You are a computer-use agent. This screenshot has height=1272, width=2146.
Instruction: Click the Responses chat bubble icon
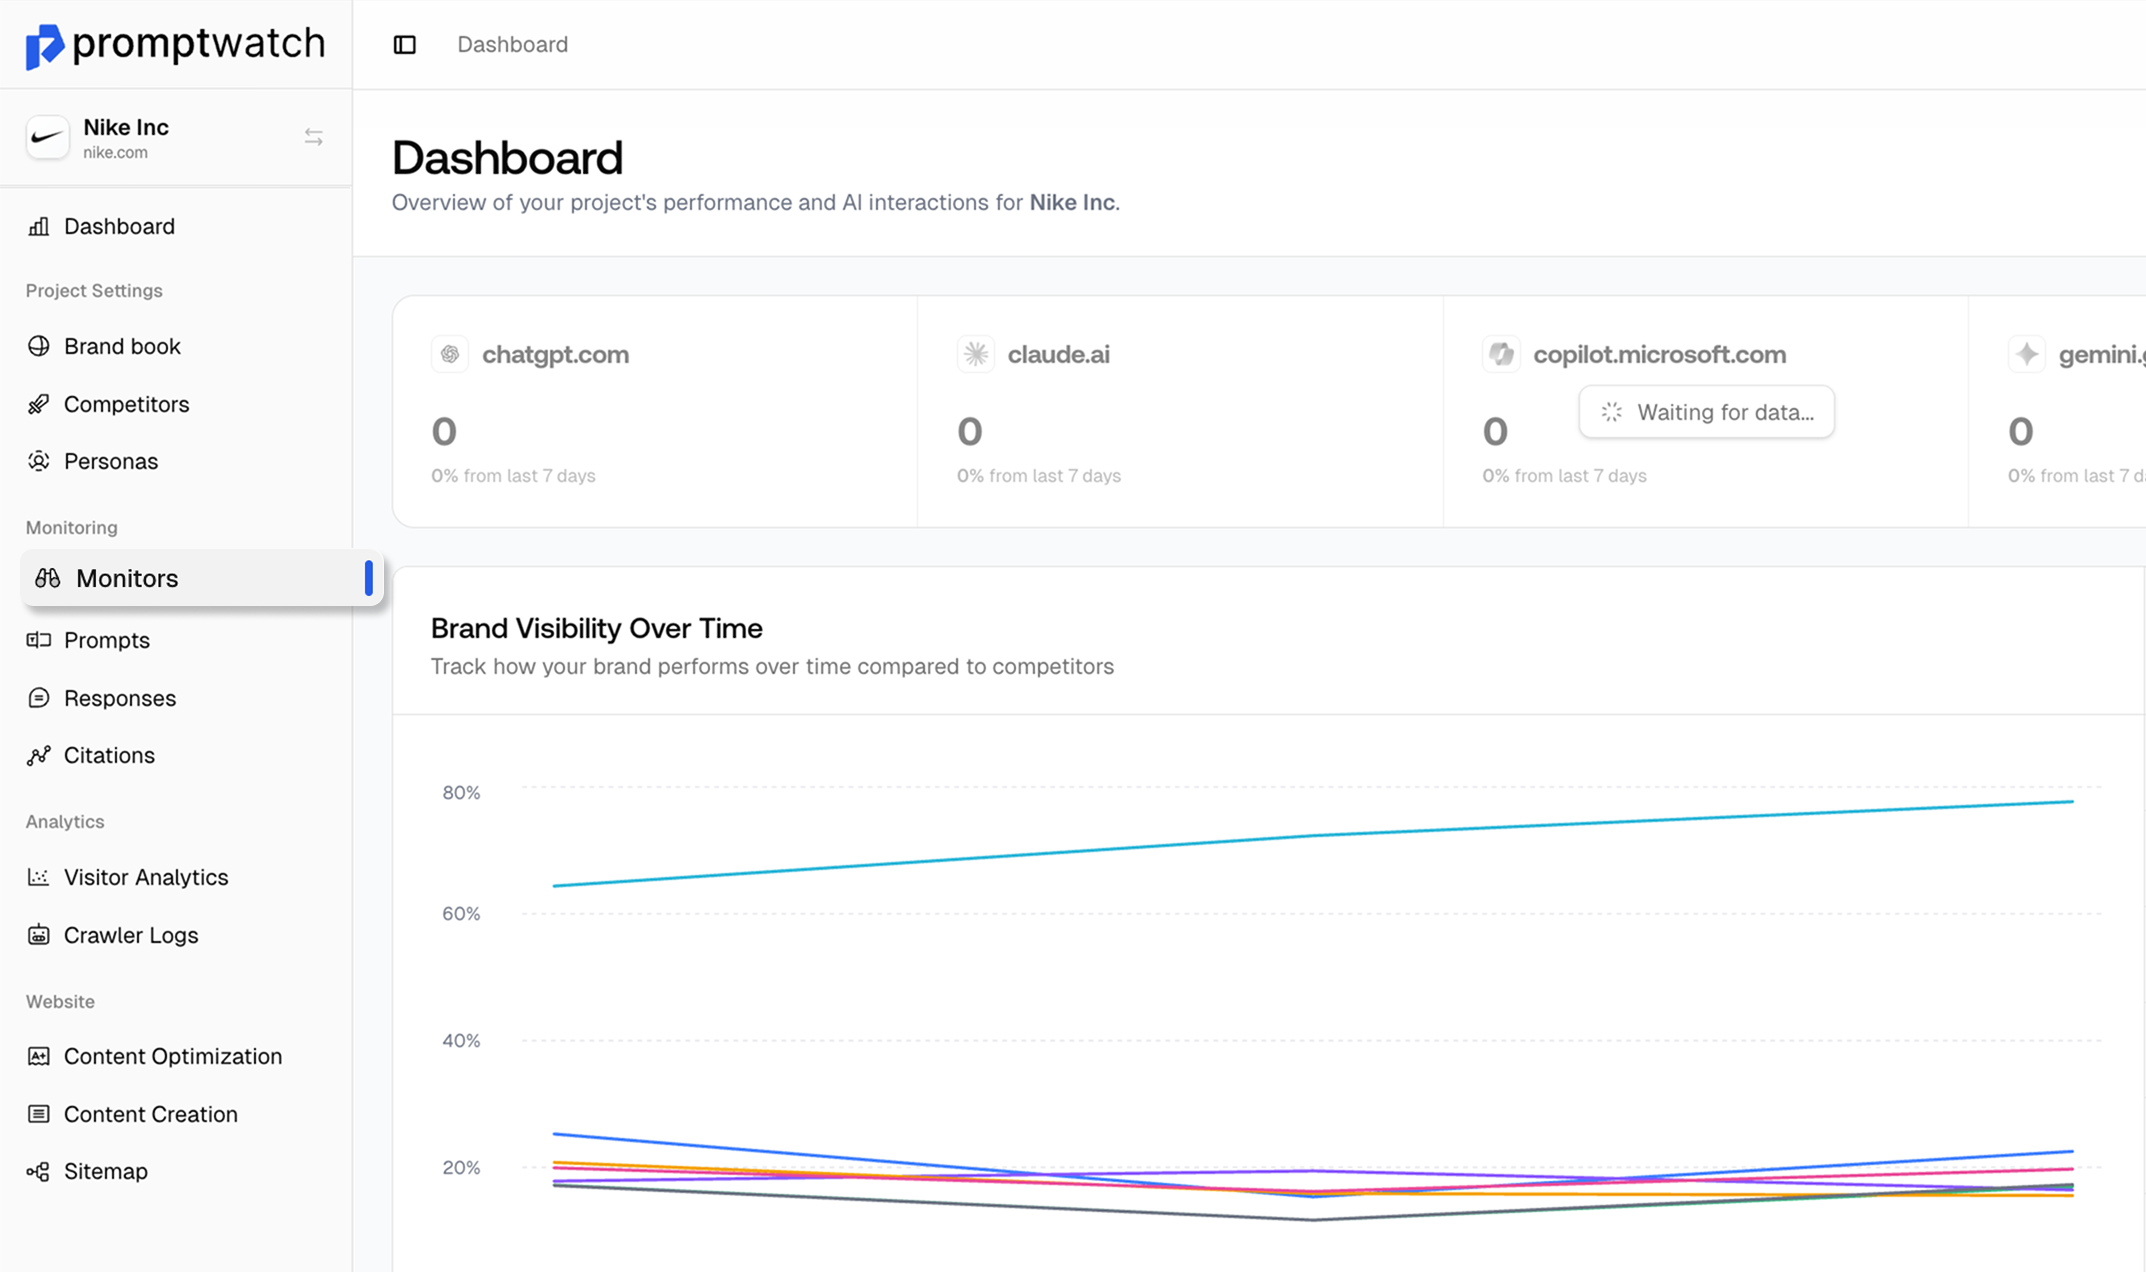[x=39, y=698]
